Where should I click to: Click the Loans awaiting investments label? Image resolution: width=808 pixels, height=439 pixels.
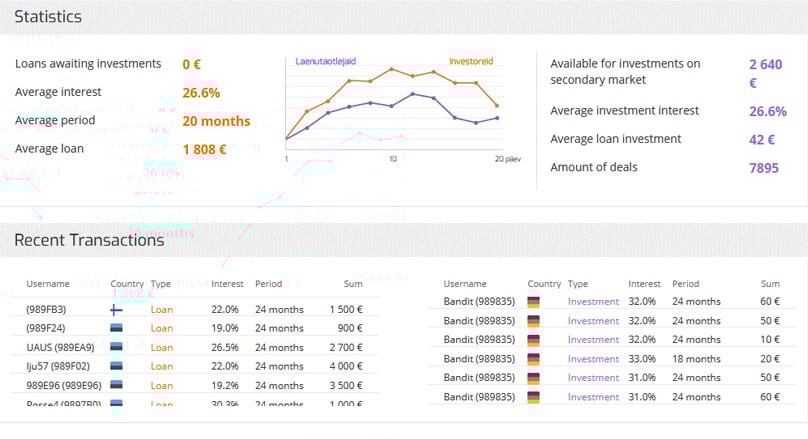click(88, 63)
